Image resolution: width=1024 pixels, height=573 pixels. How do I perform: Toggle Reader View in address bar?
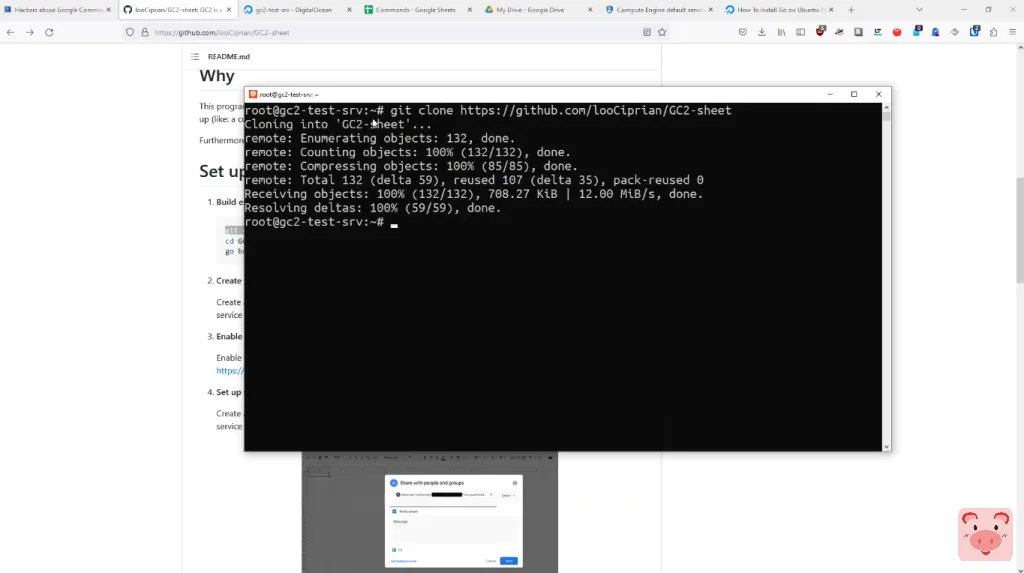point(647,32)
